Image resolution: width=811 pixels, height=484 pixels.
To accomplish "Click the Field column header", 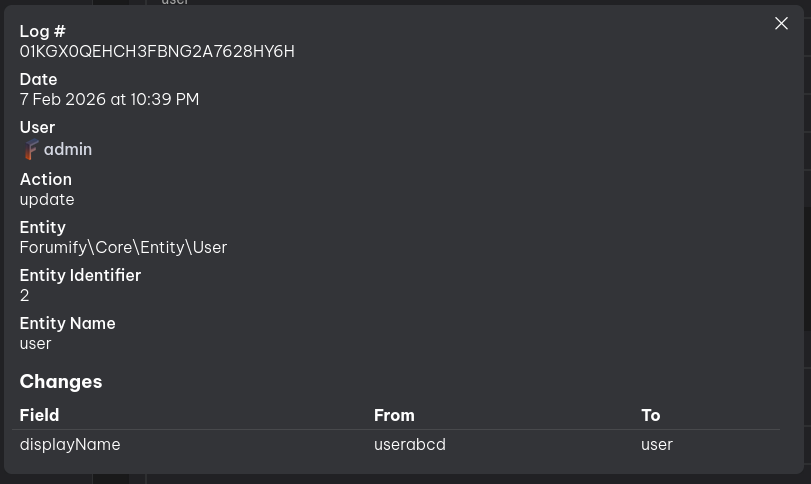I will tap(39, 415).
